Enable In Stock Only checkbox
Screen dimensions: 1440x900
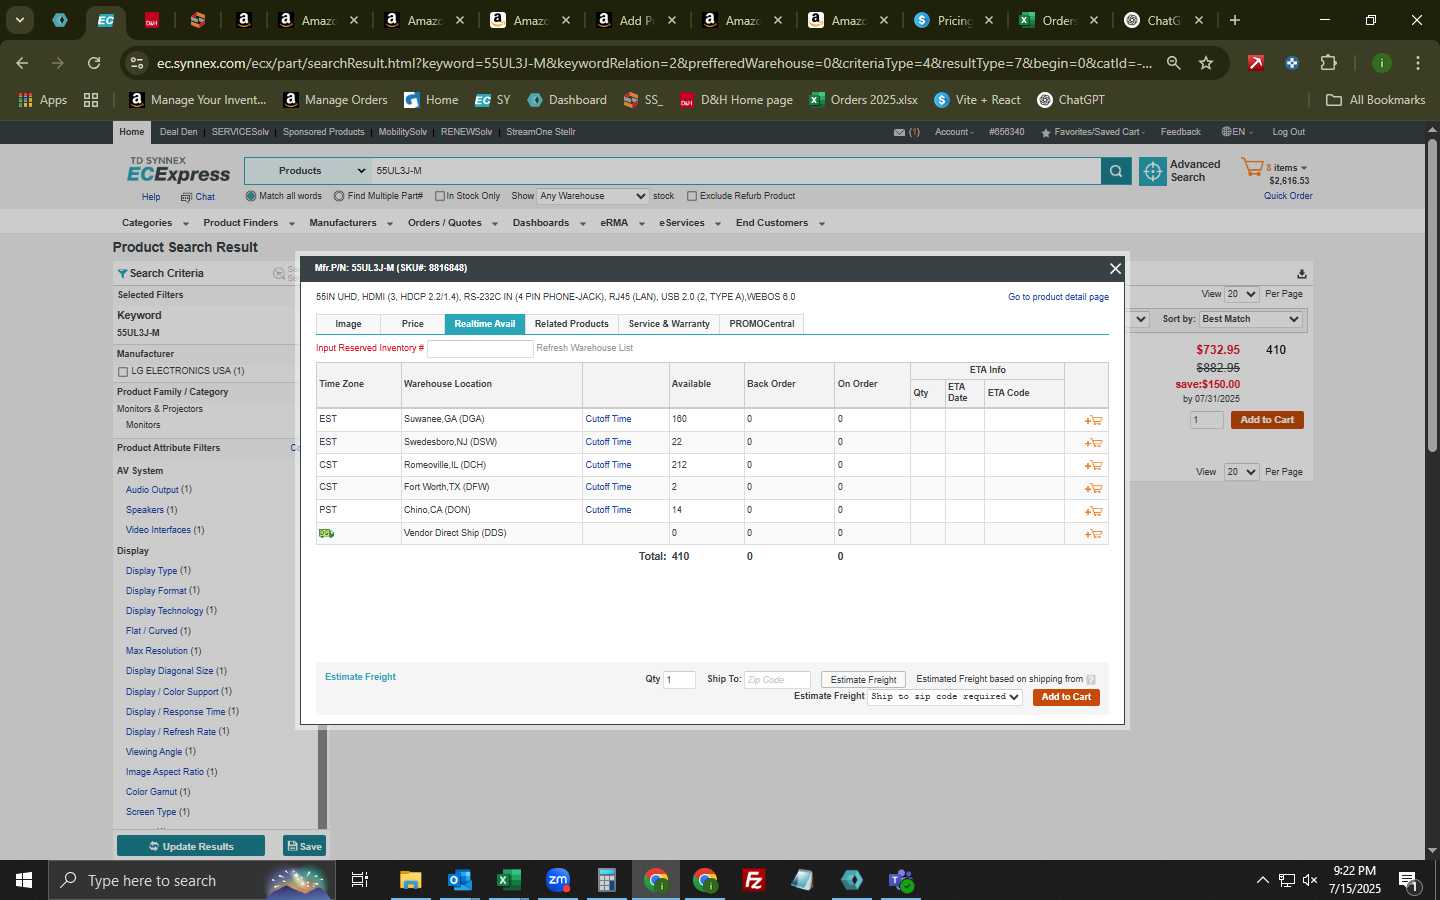click(439, 196)
